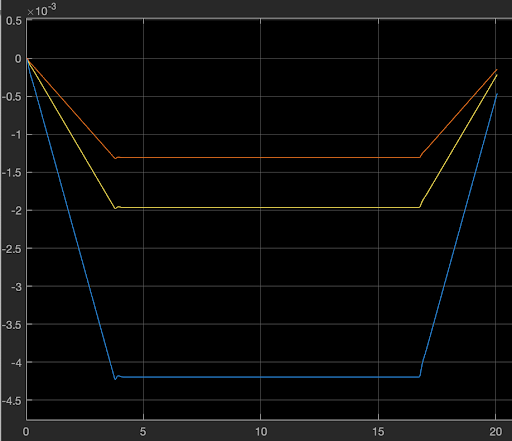The image size is (512, 441).
Task: Click the x-axis tick label 20
Action: tap(495, 432)
